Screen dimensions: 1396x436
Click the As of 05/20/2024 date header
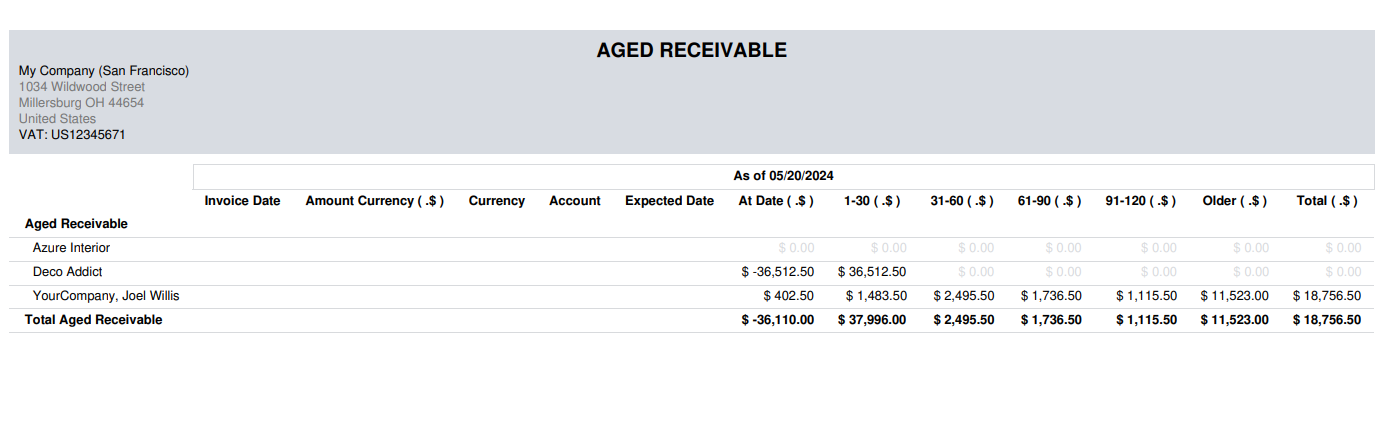click(783, 176)
